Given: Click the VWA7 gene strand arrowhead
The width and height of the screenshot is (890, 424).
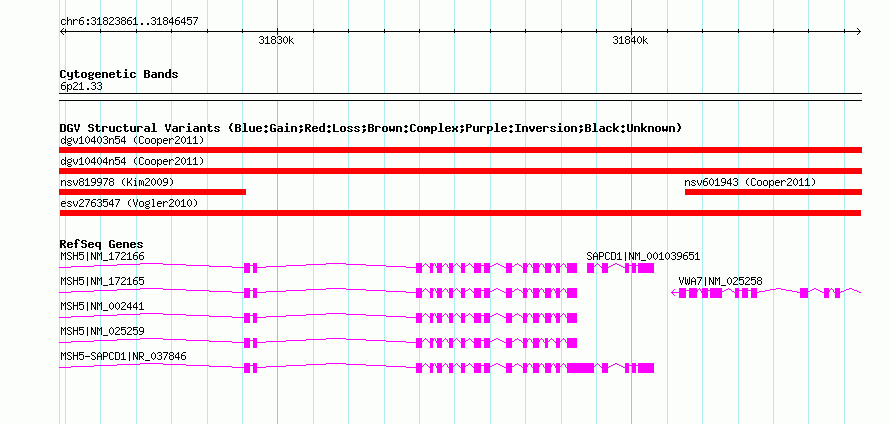Looking at the screenshot, I should click(674, 293).
